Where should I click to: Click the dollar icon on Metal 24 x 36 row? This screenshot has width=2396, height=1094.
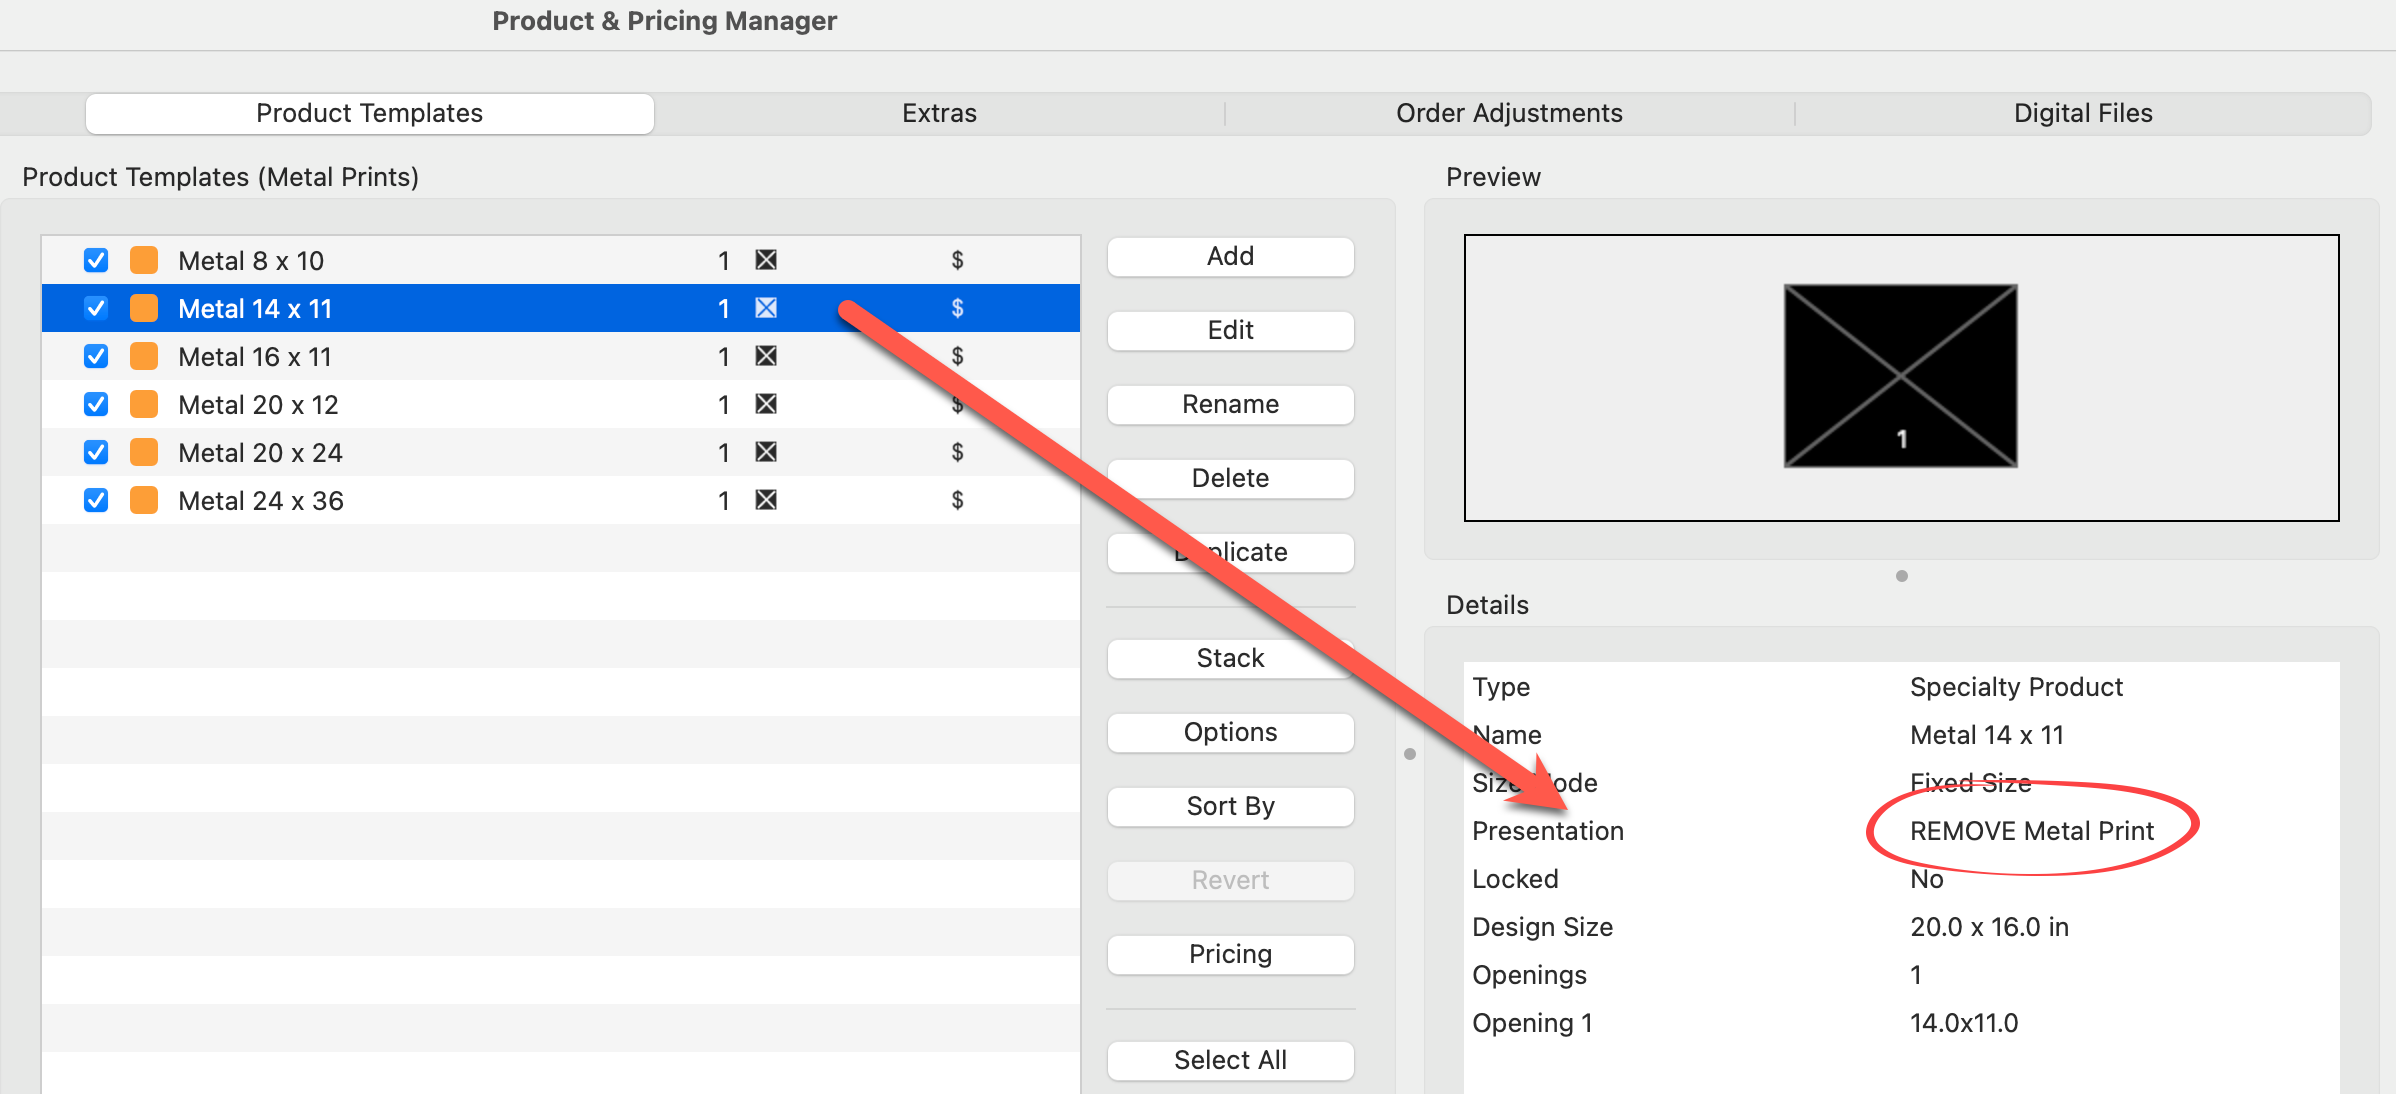957,500
